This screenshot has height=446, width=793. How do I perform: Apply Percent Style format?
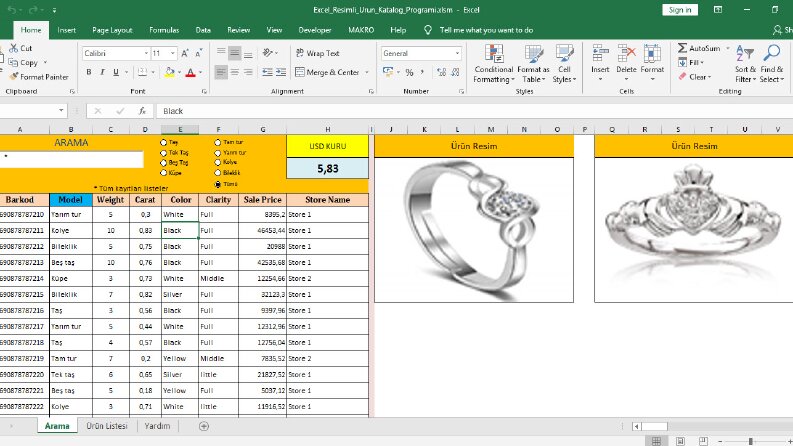pyautogui.click(x=409, y=72)
